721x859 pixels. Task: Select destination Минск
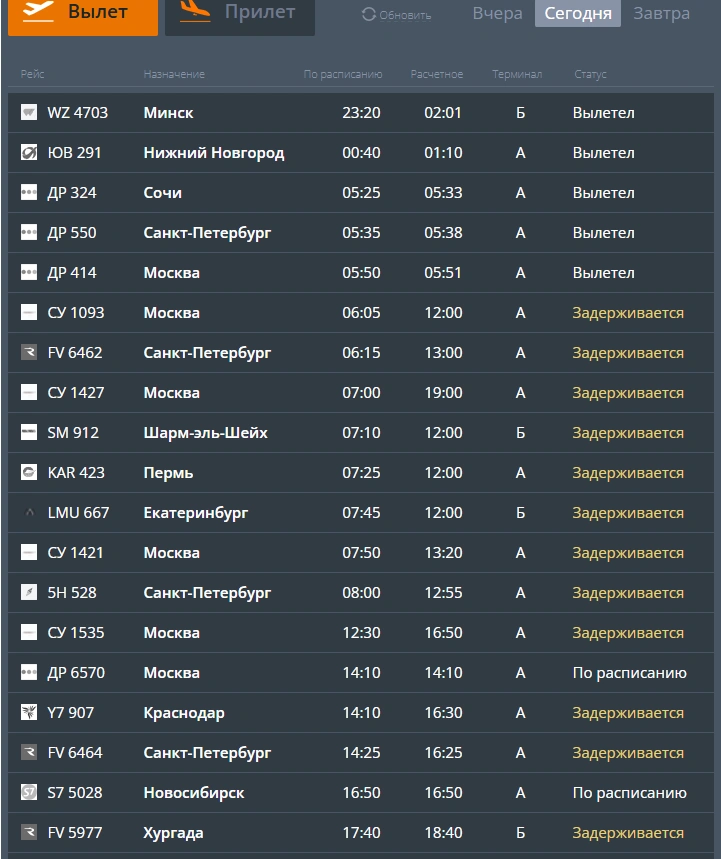click(x=168, y=112)
